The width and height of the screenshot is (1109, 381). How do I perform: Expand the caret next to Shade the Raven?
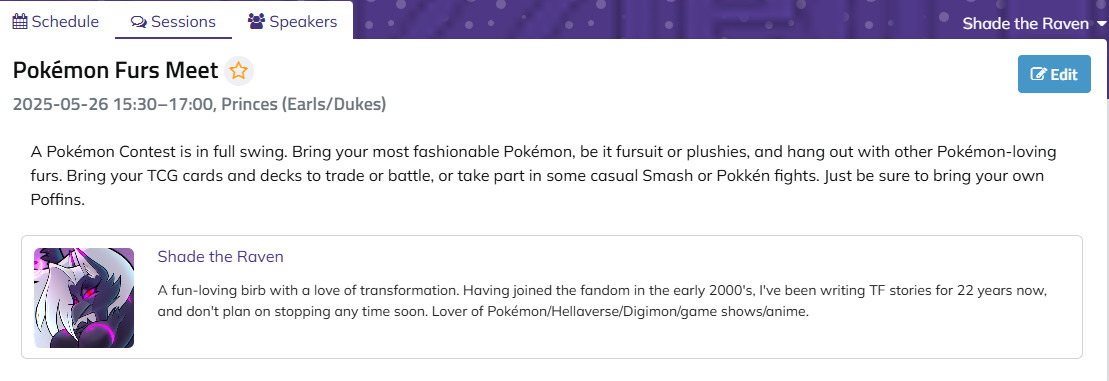1101,24
